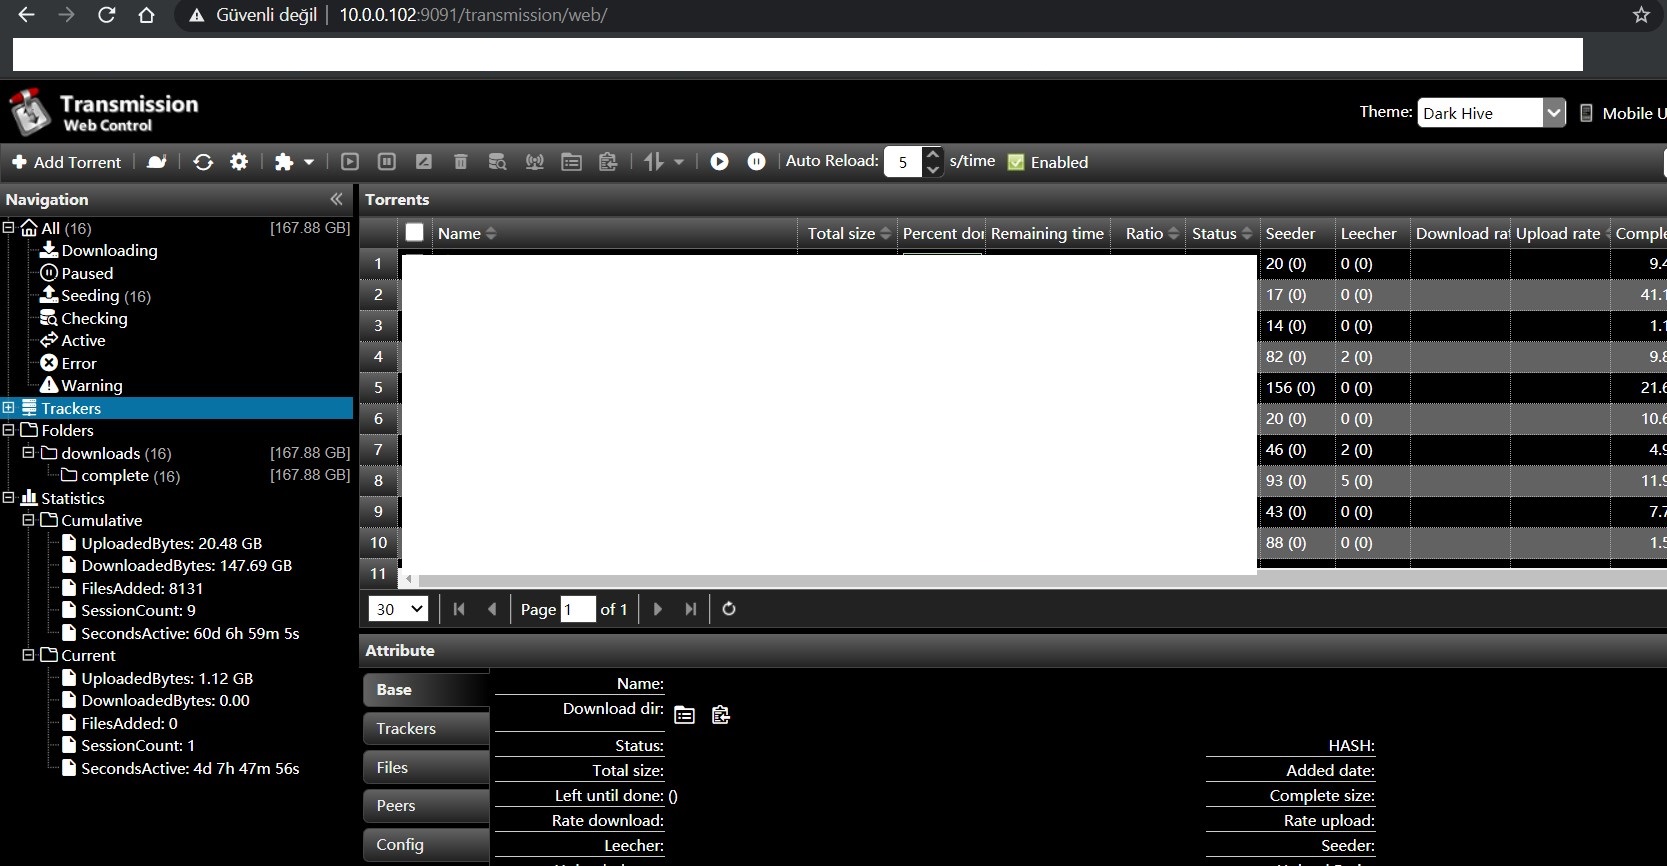This screenshot has height=866, width=1667.
Task: Click the start selected torrent icon
Action: pos(349,162)
